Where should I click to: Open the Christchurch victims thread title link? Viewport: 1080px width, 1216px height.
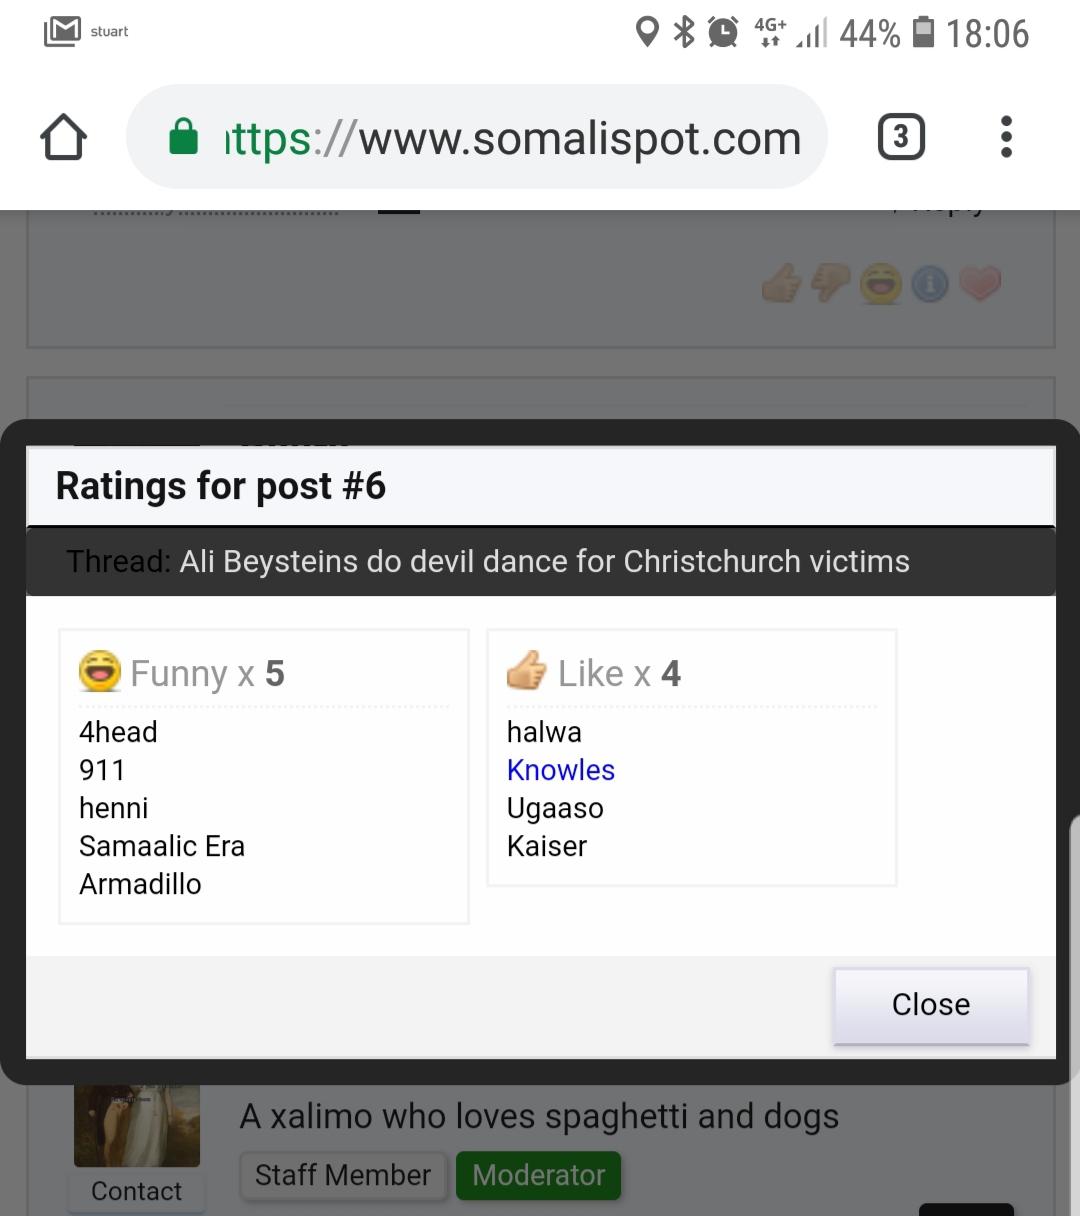(544, 562)
